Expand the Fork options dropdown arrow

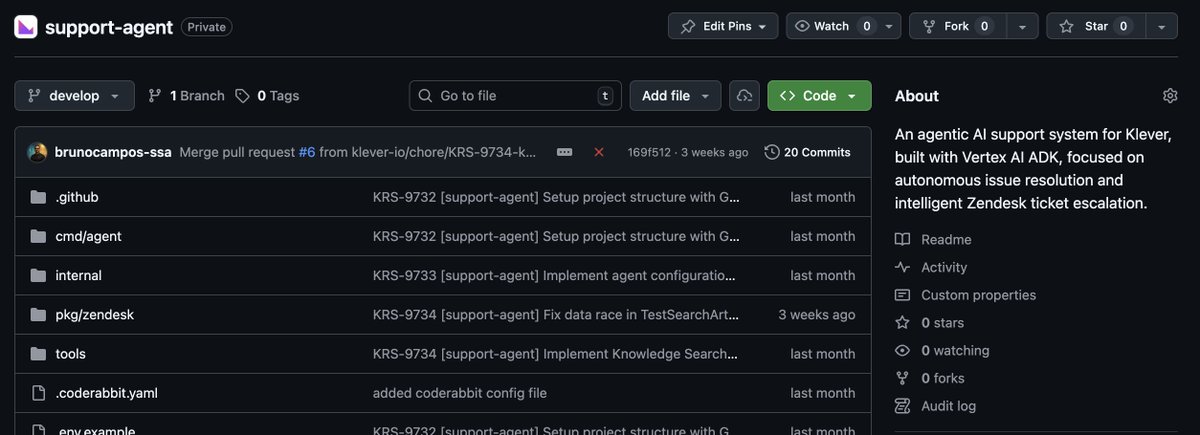click(x=1021, y=26)
